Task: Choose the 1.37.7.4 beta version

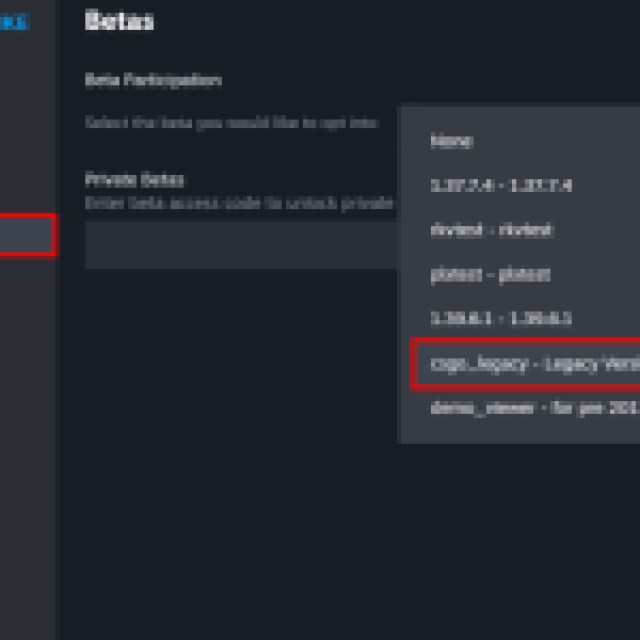Action: 500,186
